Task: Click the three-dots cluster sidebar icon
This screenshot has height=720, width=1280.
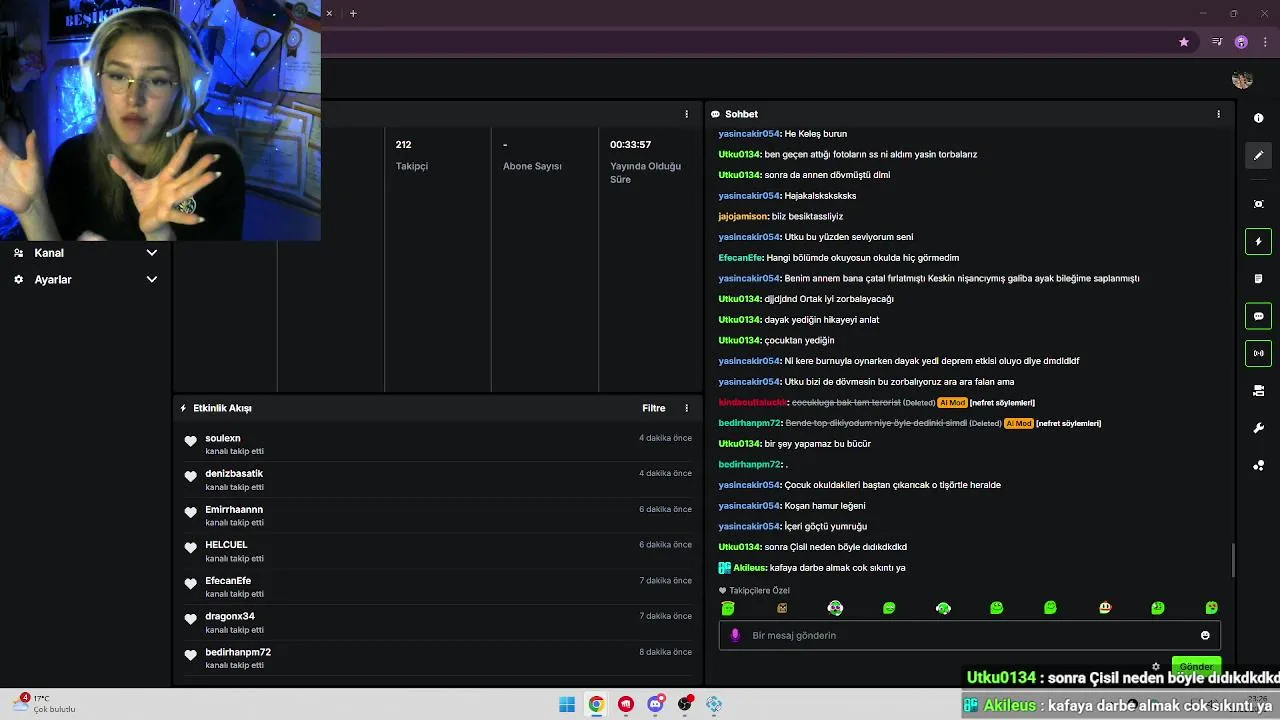Action: click(x=1258, y=465)
